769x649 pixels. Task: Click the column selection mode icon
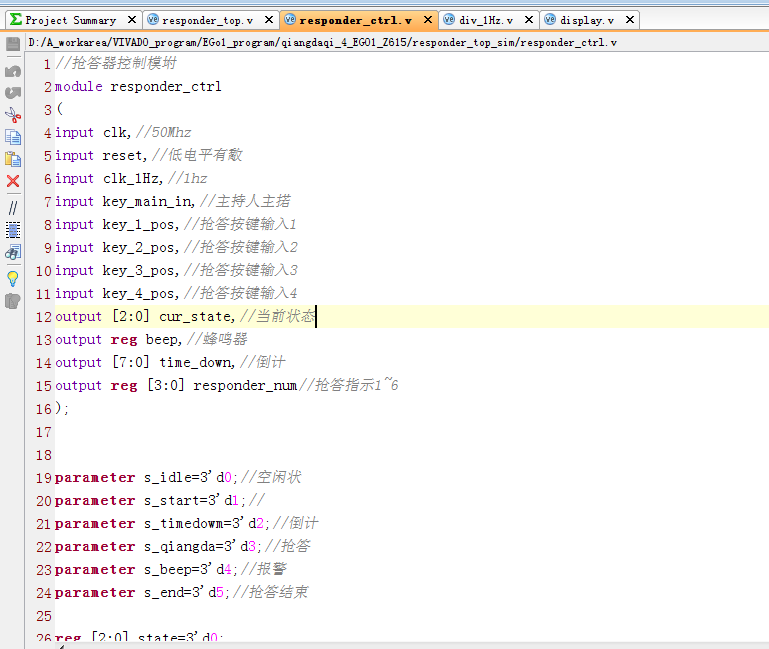pos(13,229)
